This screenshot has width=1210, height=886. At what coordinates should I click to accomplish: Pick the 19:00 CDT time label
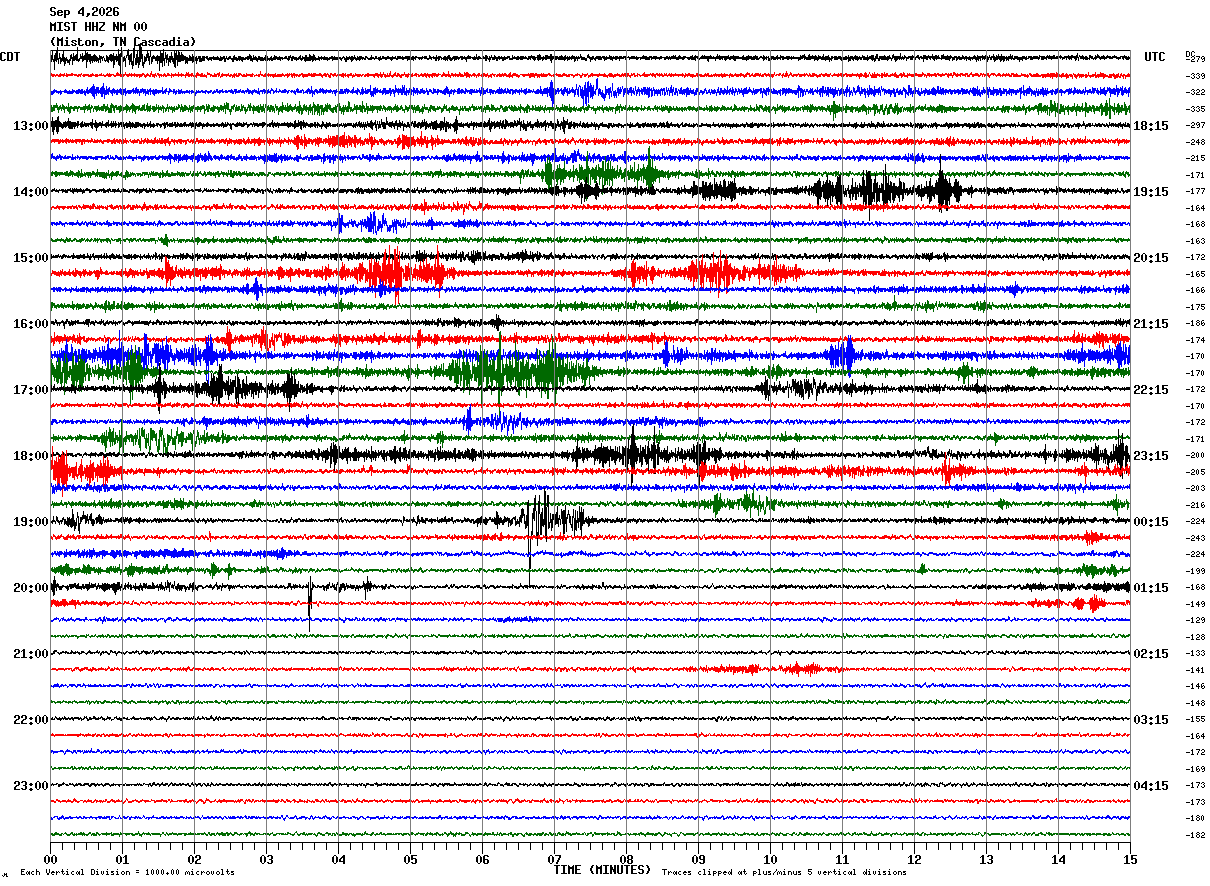[x=31, y=522]
